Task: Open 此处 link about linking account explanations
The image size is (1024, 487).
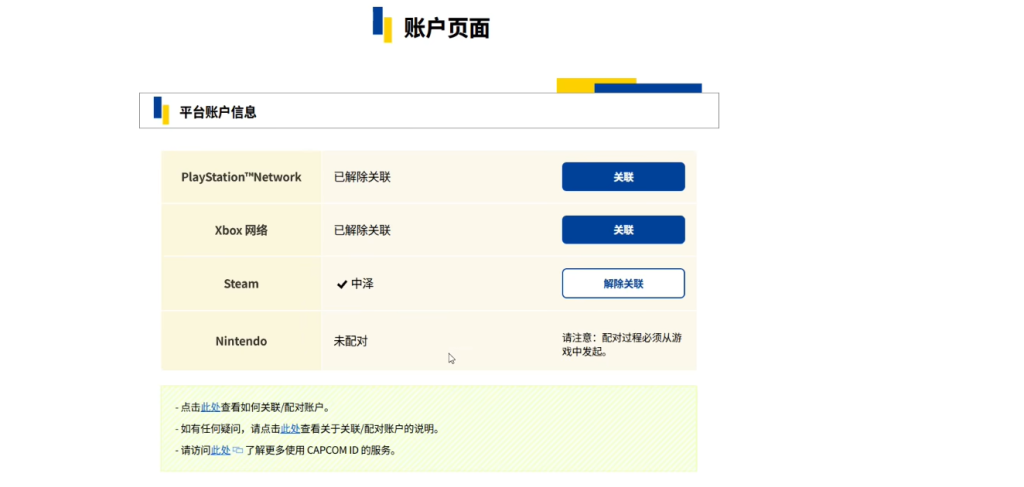Action: 290,429
